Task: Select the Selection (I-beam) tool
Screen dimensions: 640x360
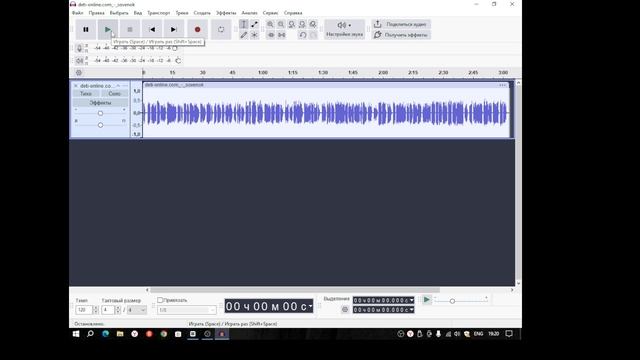Action: [x=244, y=24]
